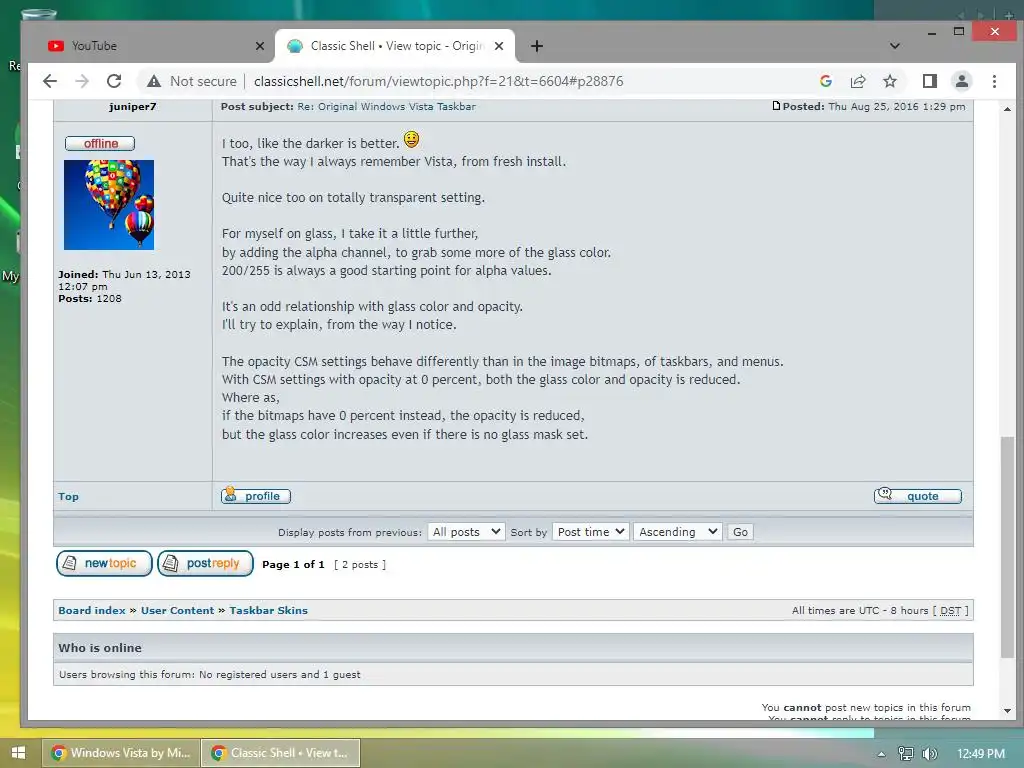Screen dimensions: 1024x768
Task: Open the Not secure site warning
Action: click(x=191, y=81)
